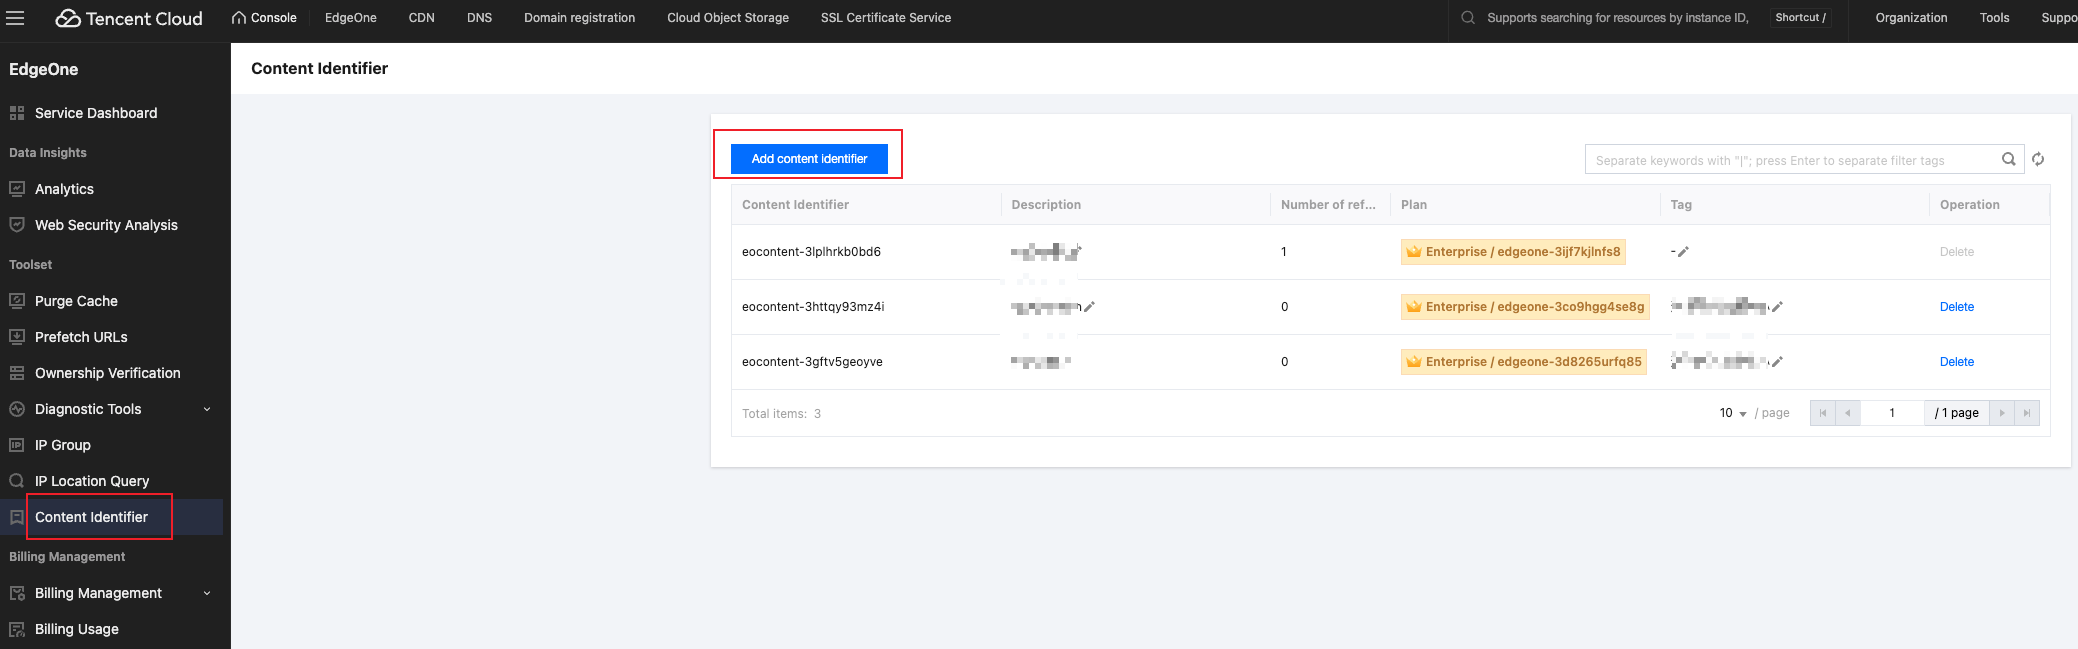
Task: Expand the Billing Management submenu
Action: tap(207, 593)
